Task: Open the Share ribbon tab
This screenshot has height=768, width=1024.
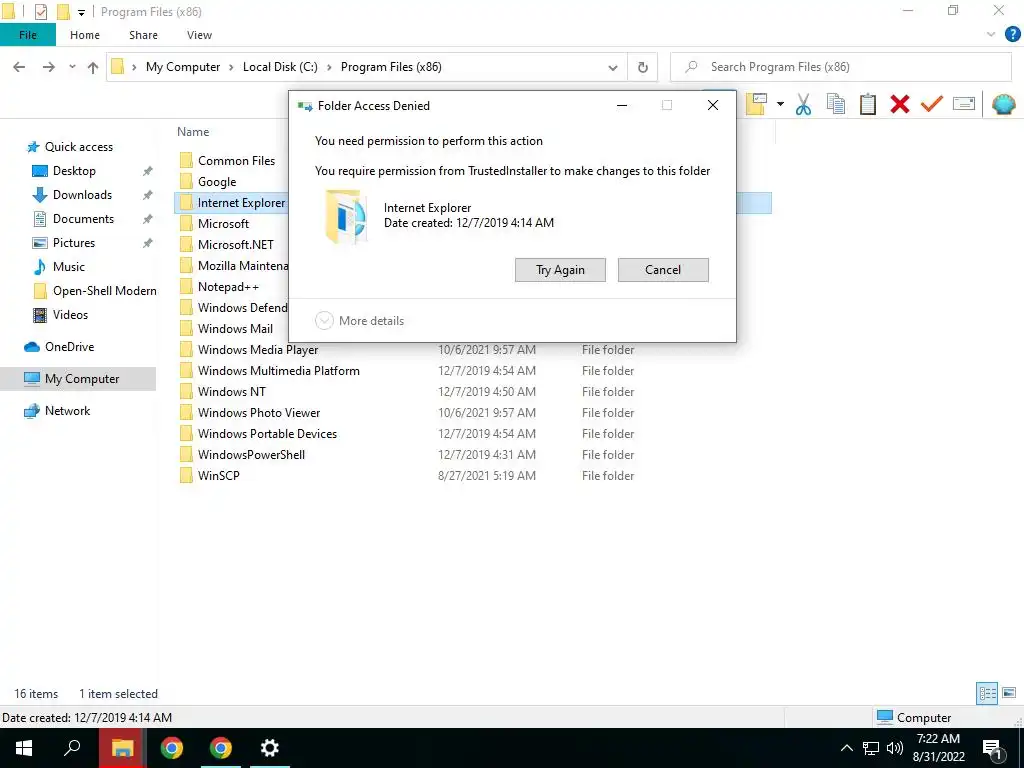Action: click(143, 35)
